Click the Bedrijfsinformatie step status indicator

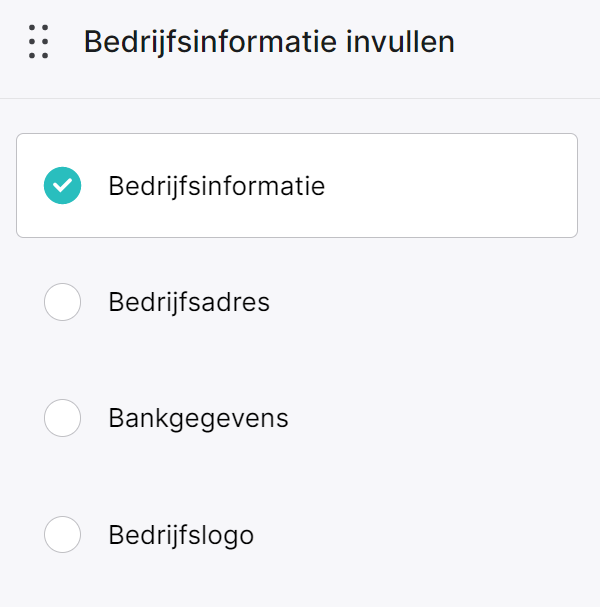point(62,185)
